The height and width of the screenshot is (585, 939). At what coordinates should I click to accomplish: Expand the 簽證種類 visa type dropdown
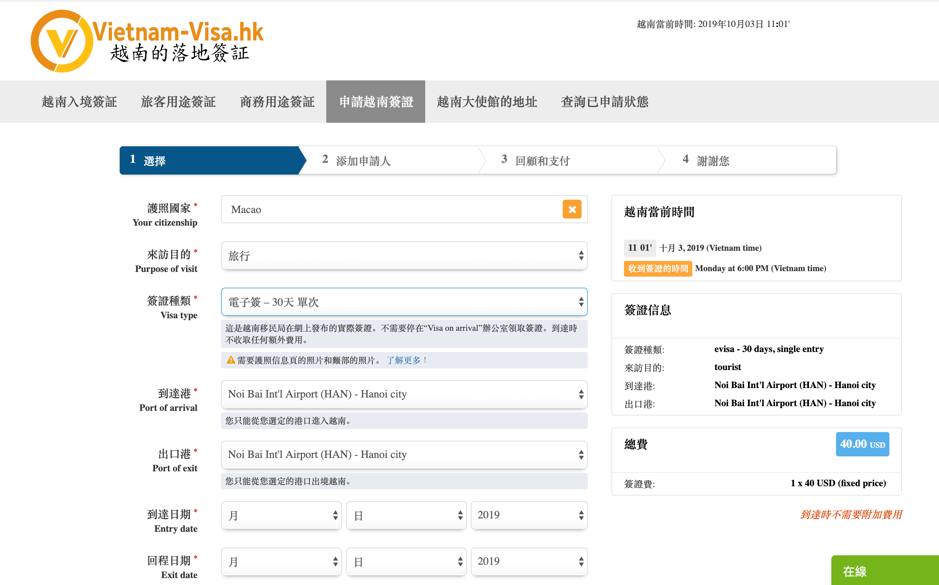point(404,302)
